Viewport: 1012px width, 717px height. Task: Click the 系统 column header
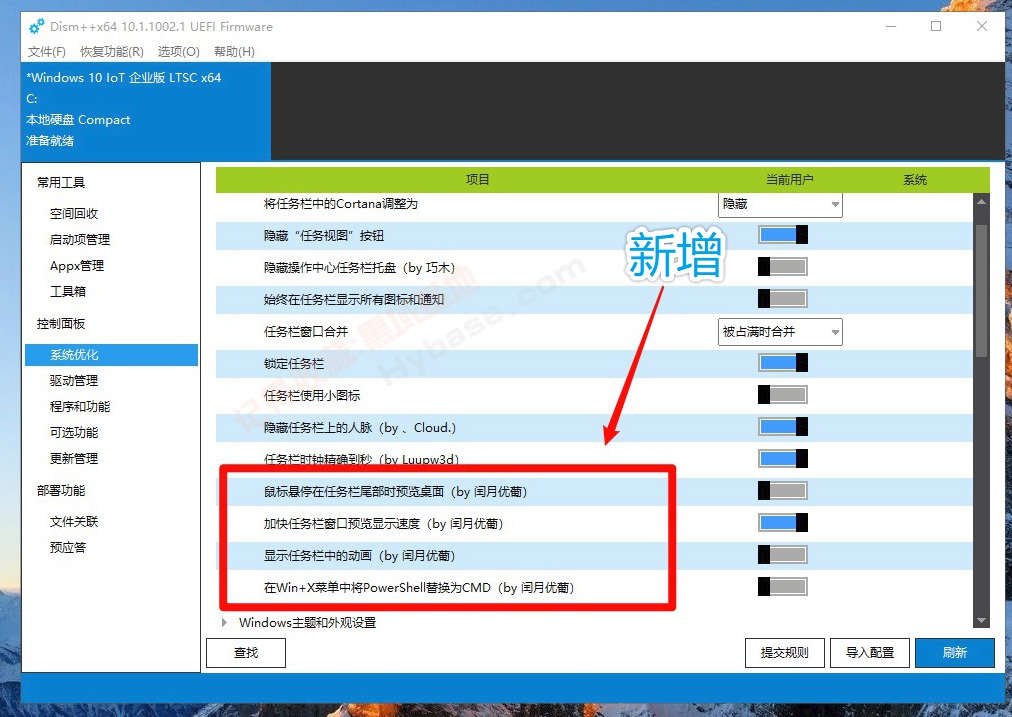point(915,180)
